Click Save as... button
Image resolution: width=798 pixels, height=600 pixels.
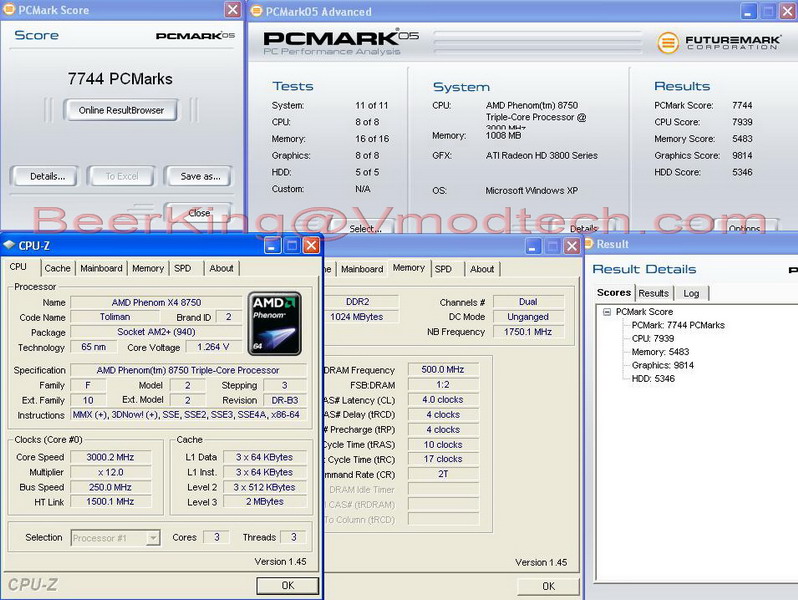coord(200,176)
